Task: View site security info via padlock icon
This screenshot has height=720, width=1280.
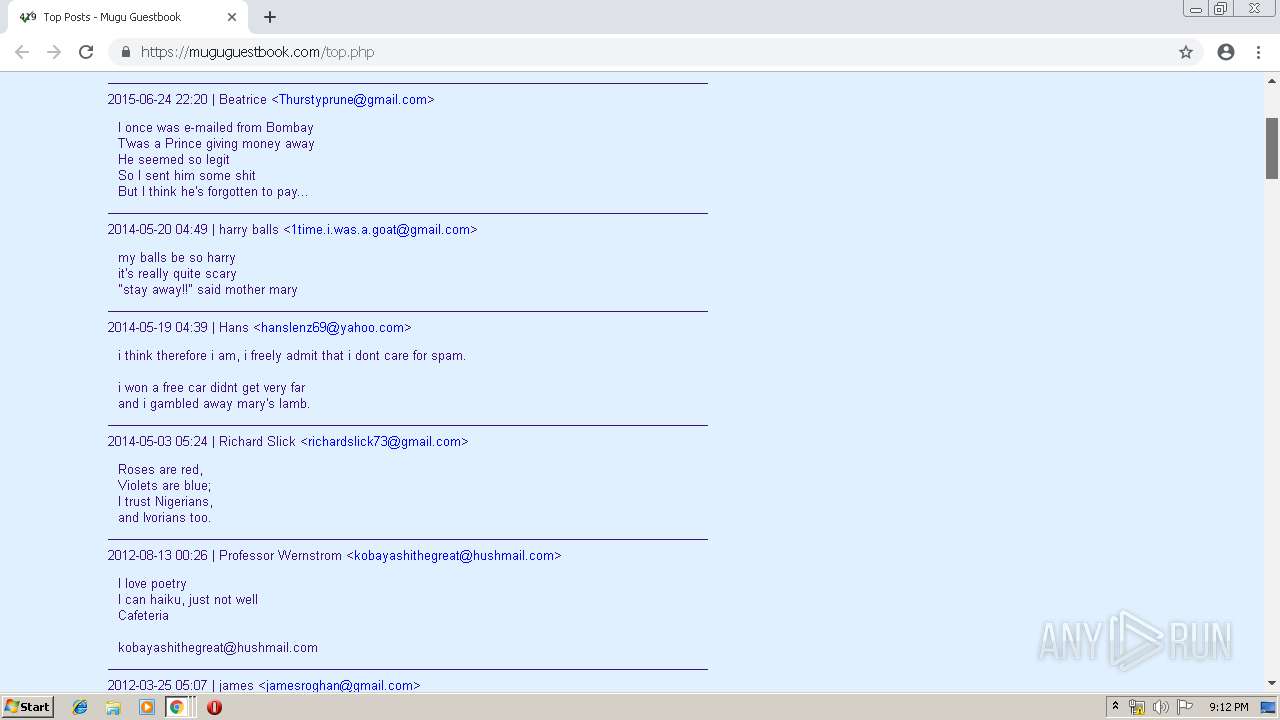Action: point(126,52)
